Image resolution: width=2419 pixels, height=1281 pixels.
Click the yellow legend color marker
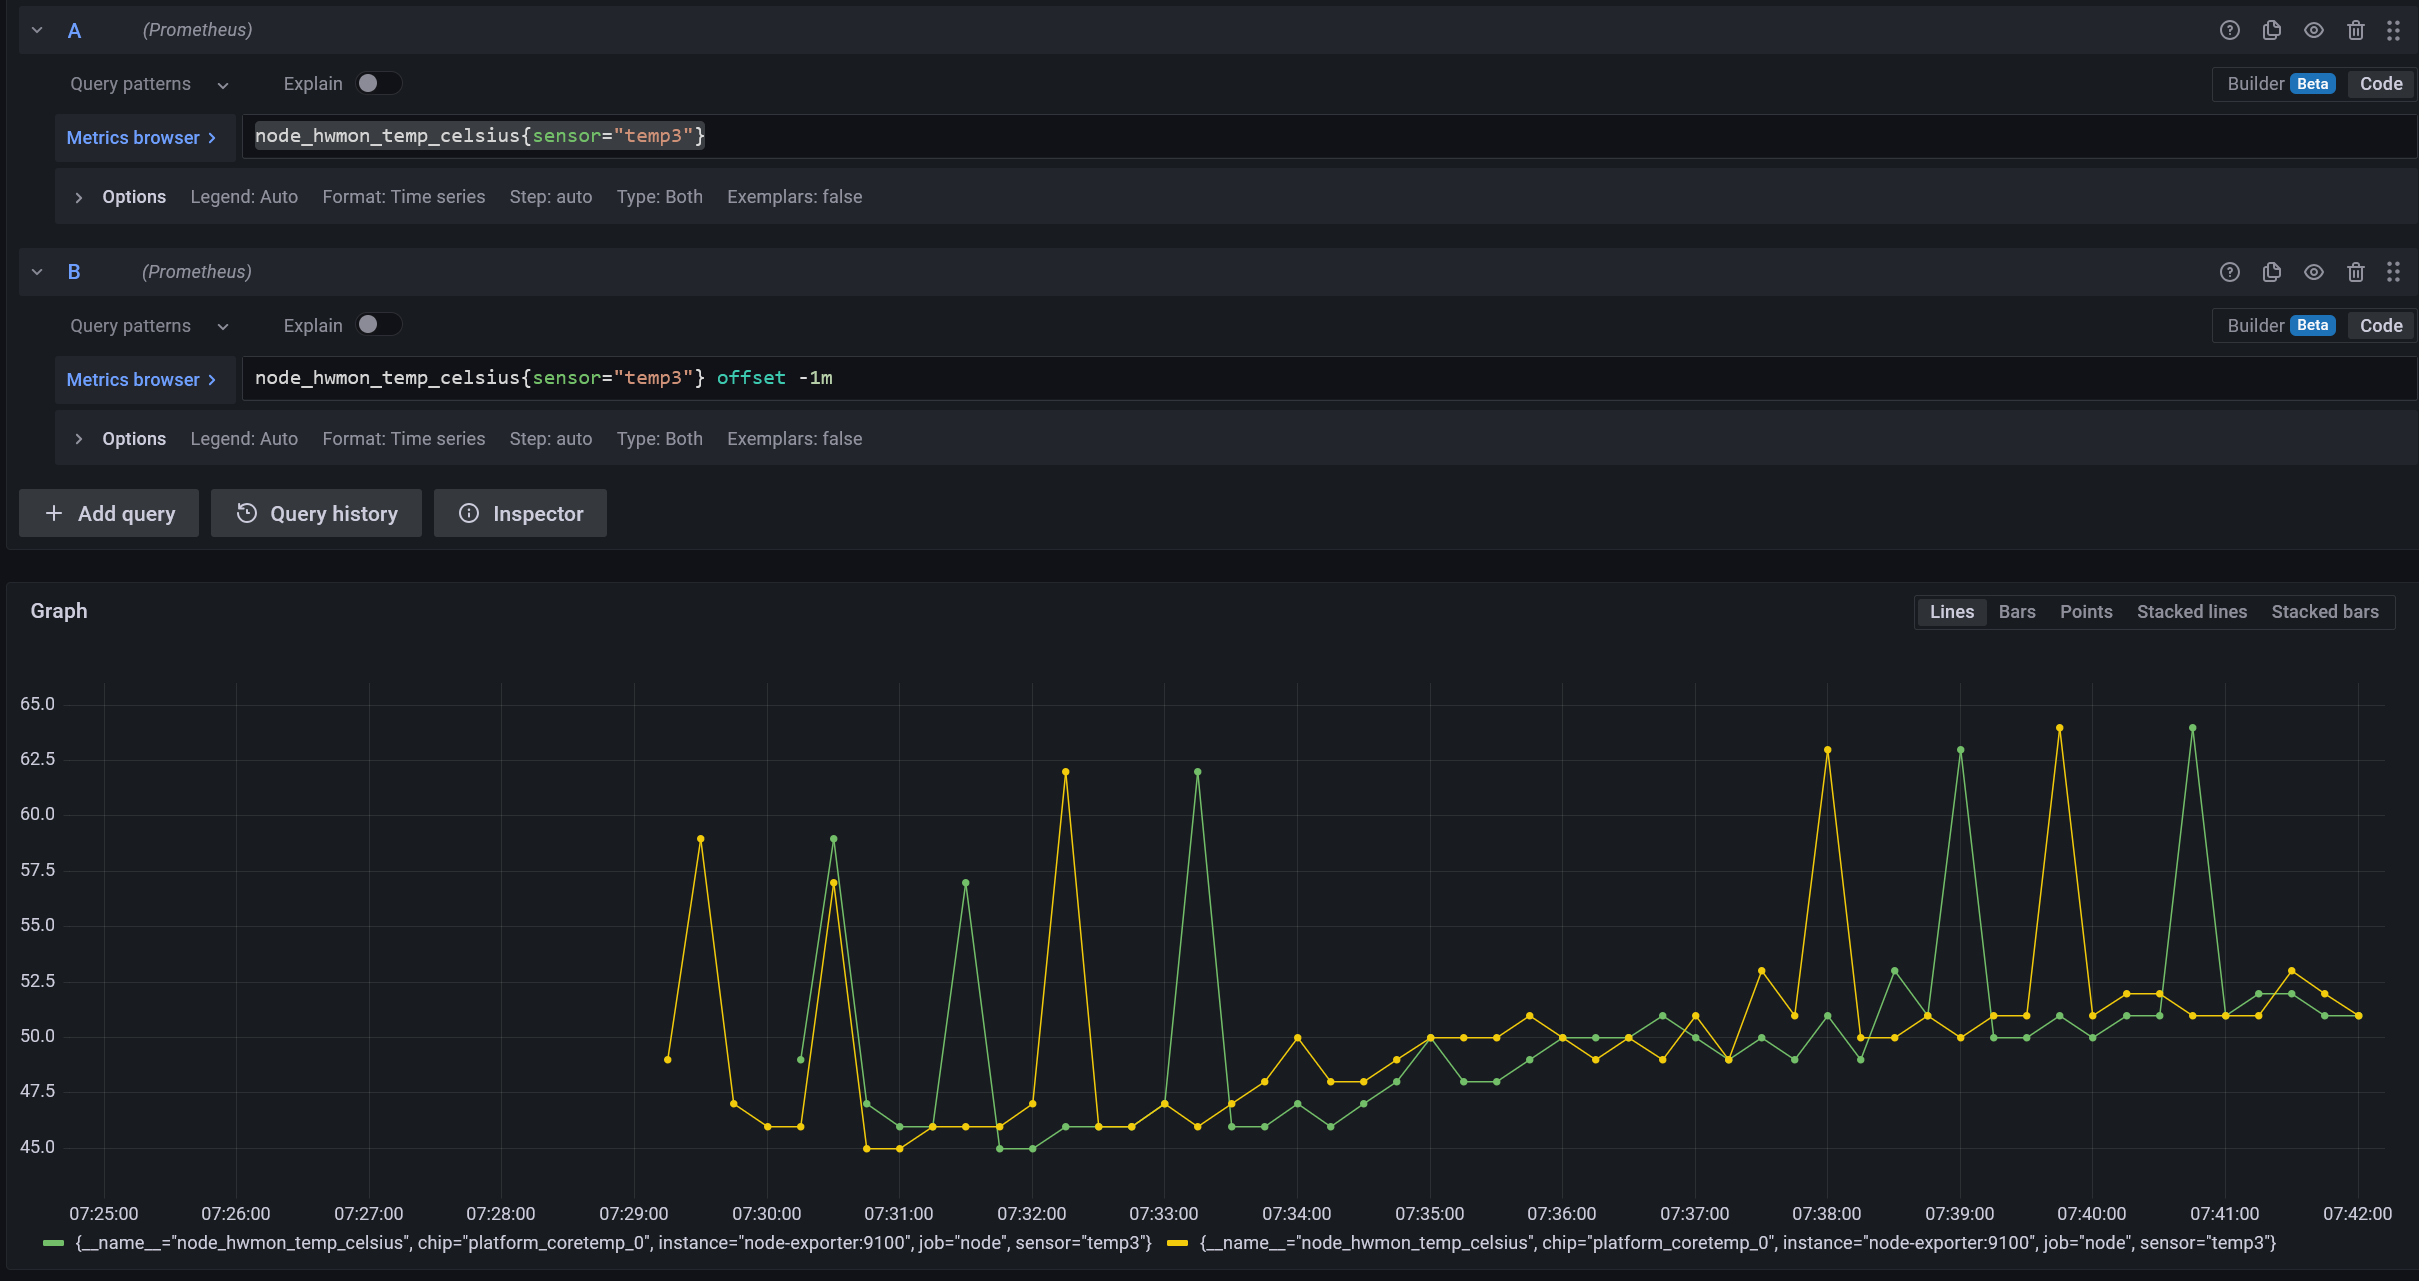tap(1178, 1243)
